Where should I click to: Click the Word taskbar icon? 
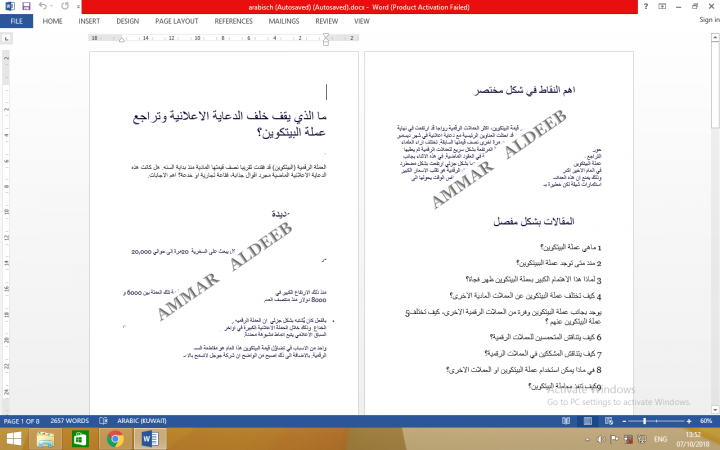[150, 439]
